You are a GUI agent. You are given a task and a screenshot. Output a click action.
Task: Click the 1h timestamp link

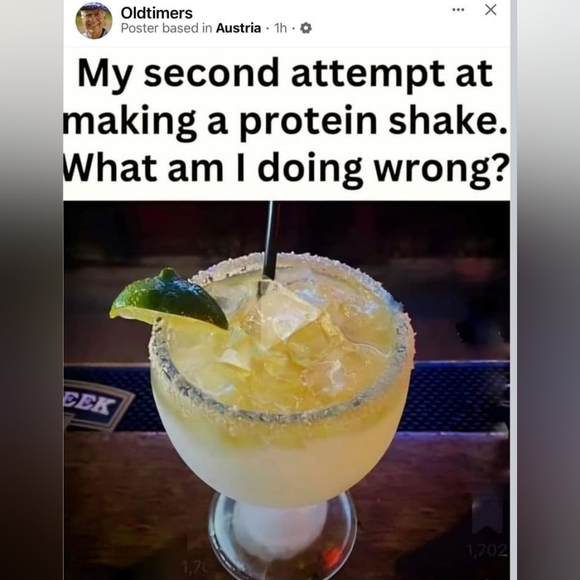pyautogui.click(x=280, y=28)
